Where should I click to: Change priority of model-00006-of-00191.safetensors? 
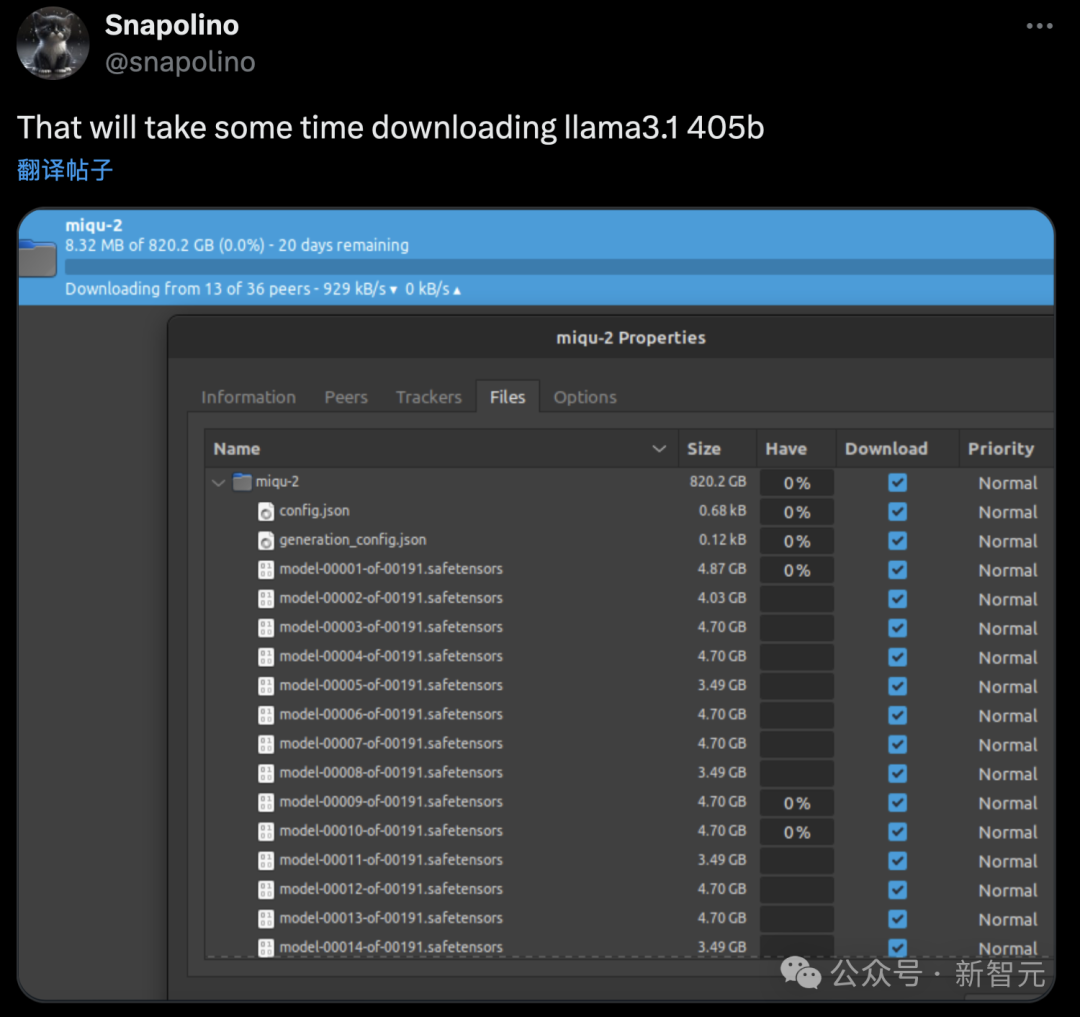click(1008, 716)
